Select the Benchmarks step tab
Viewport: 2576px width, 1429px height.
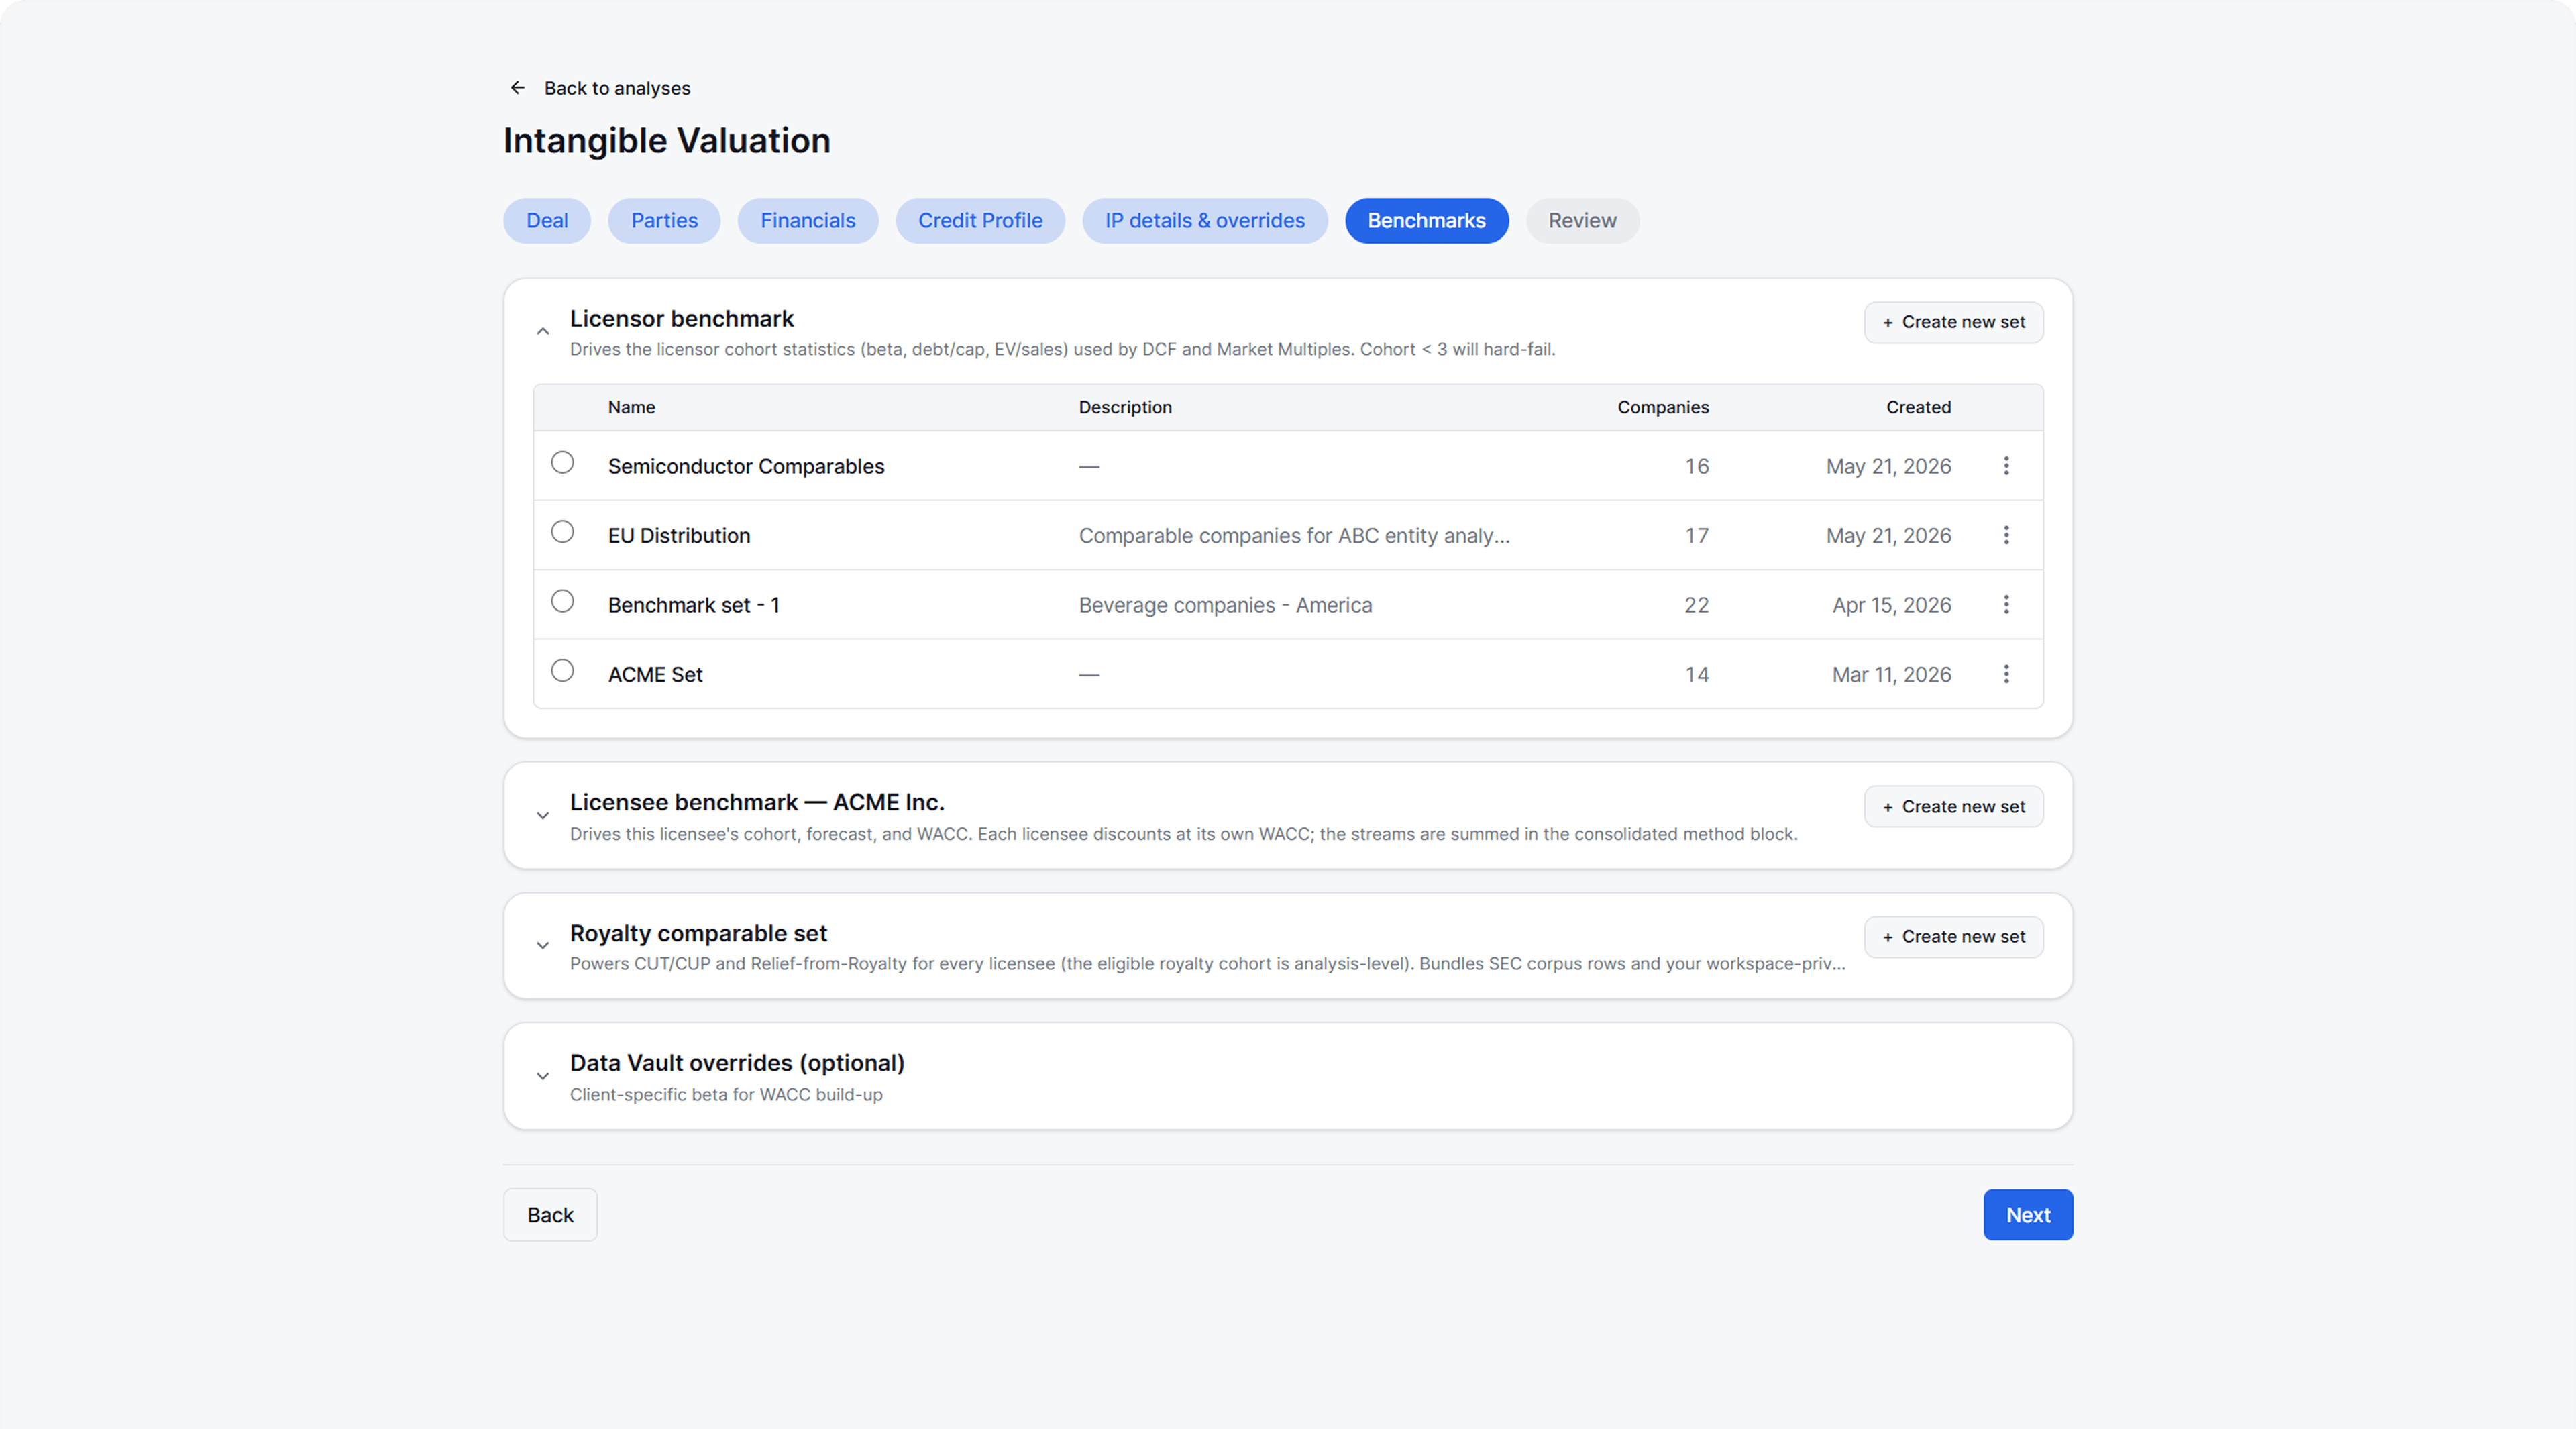(1427, 221)
